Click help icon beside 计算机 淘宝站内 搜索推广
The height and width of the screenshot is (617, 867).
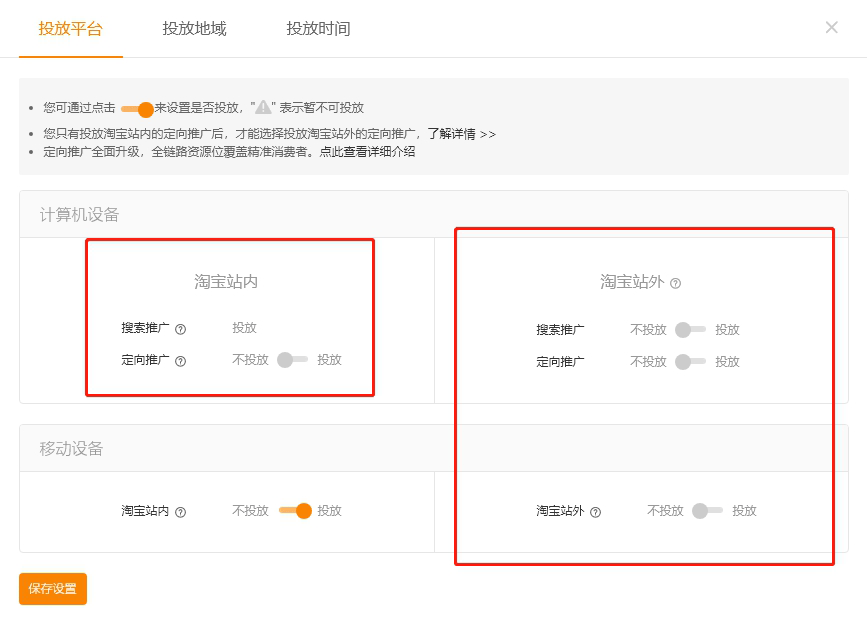181,329
